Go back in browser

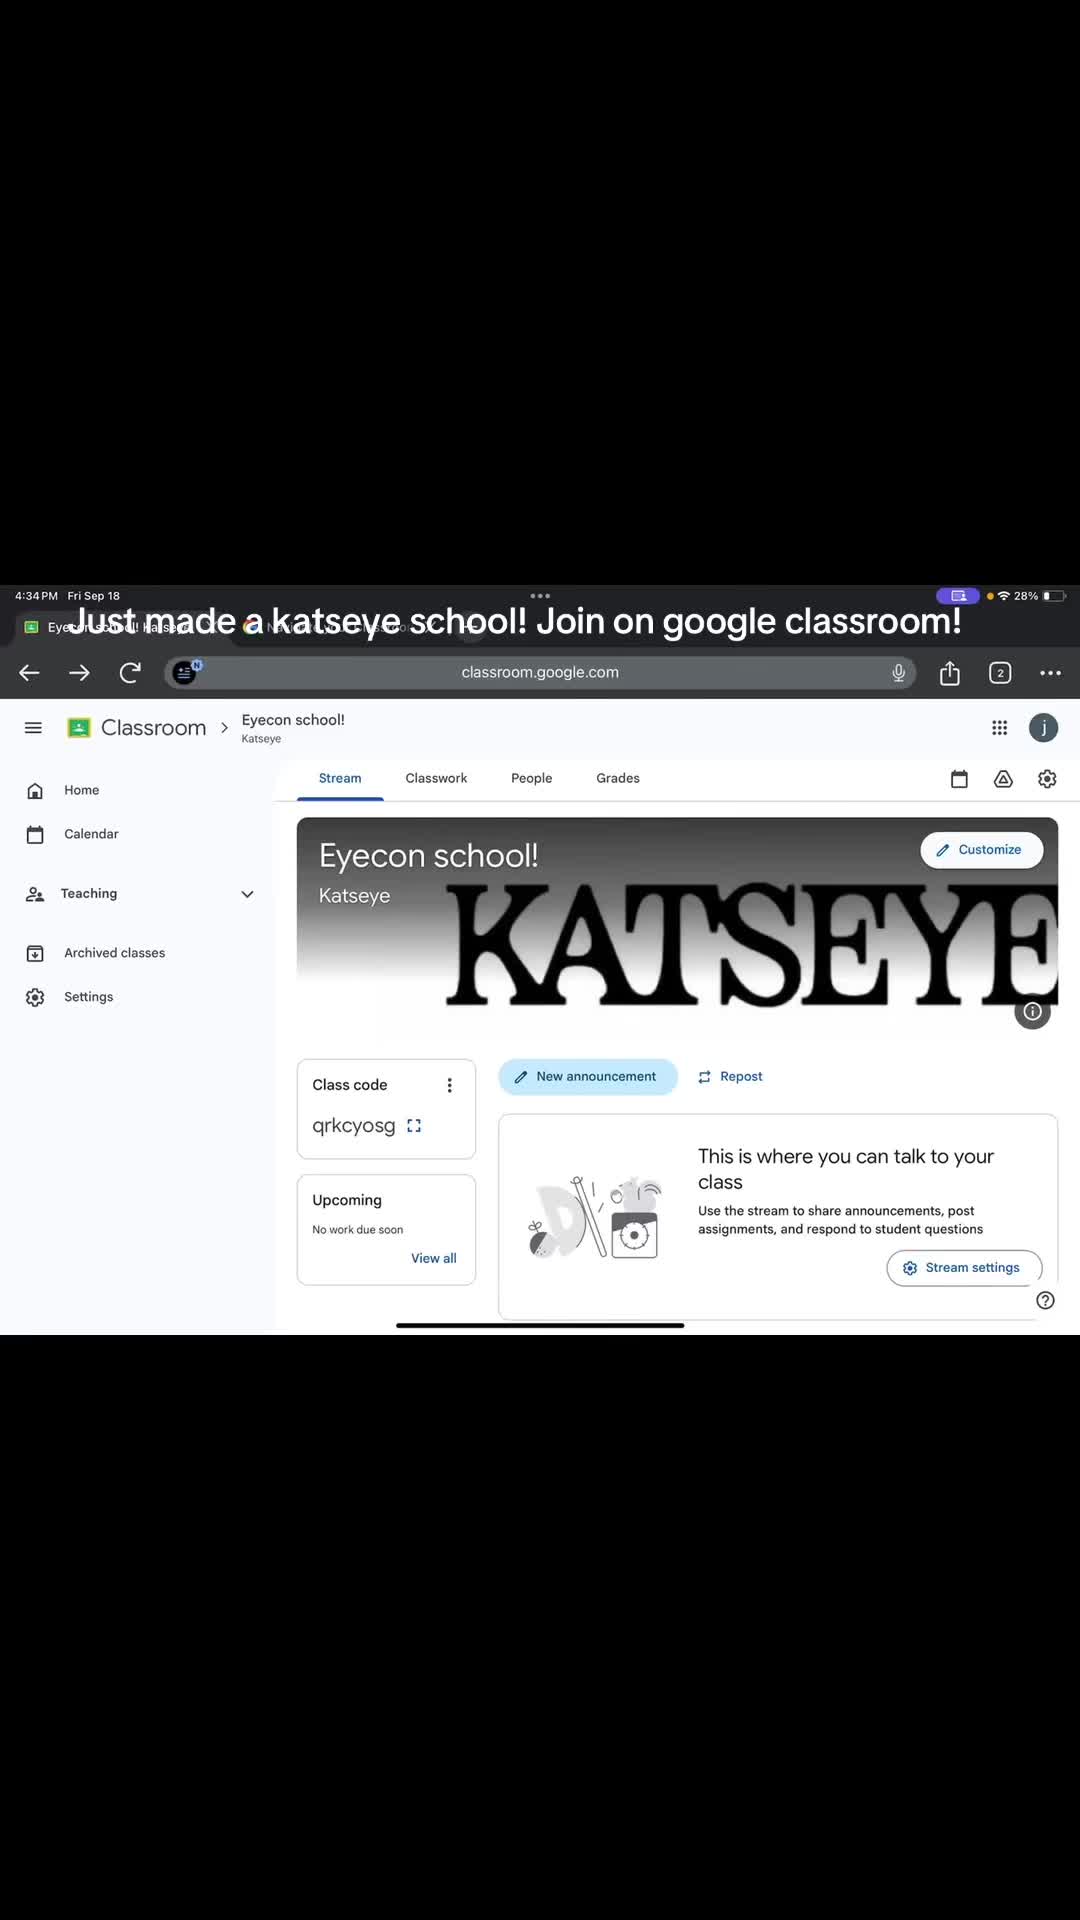(x=29, y=673)
